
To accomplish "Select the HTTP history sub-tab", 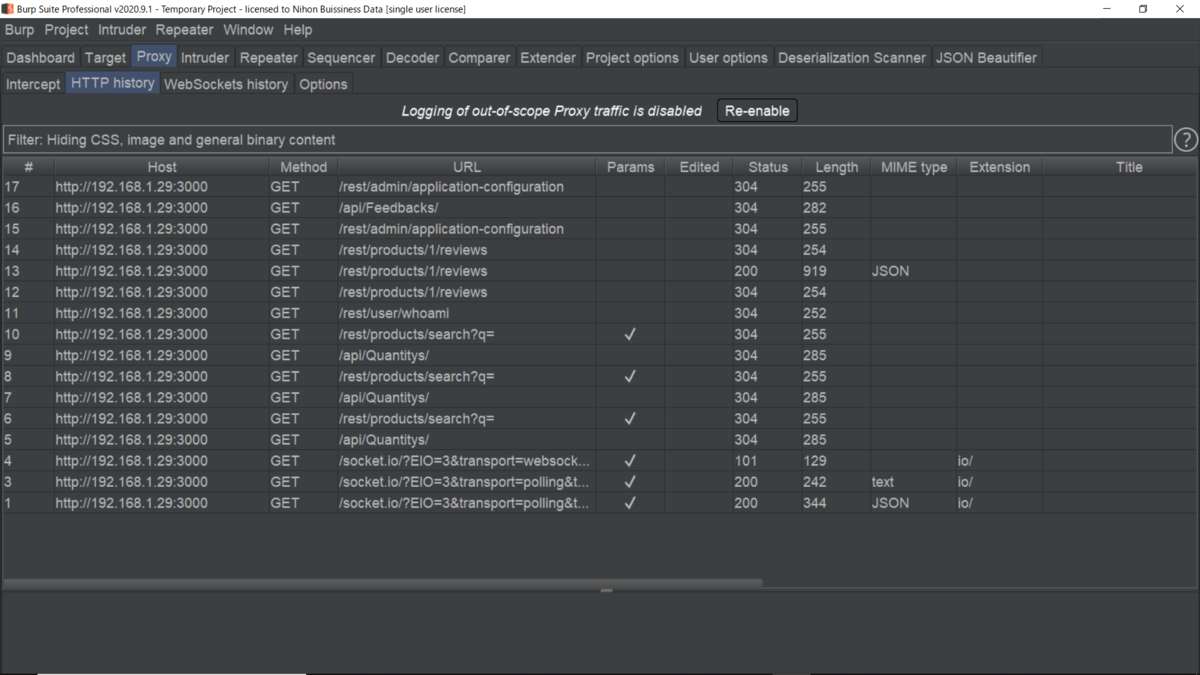I will 113,83.
